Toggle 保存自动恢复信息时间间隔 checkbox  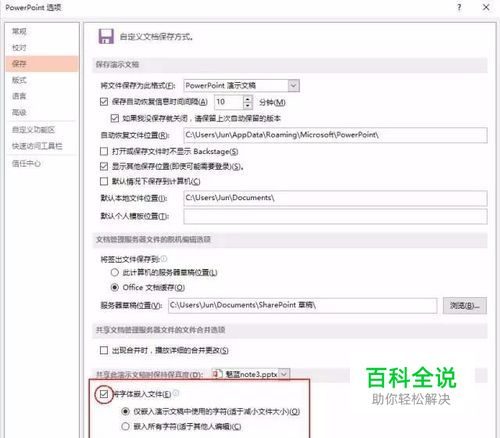104,102
